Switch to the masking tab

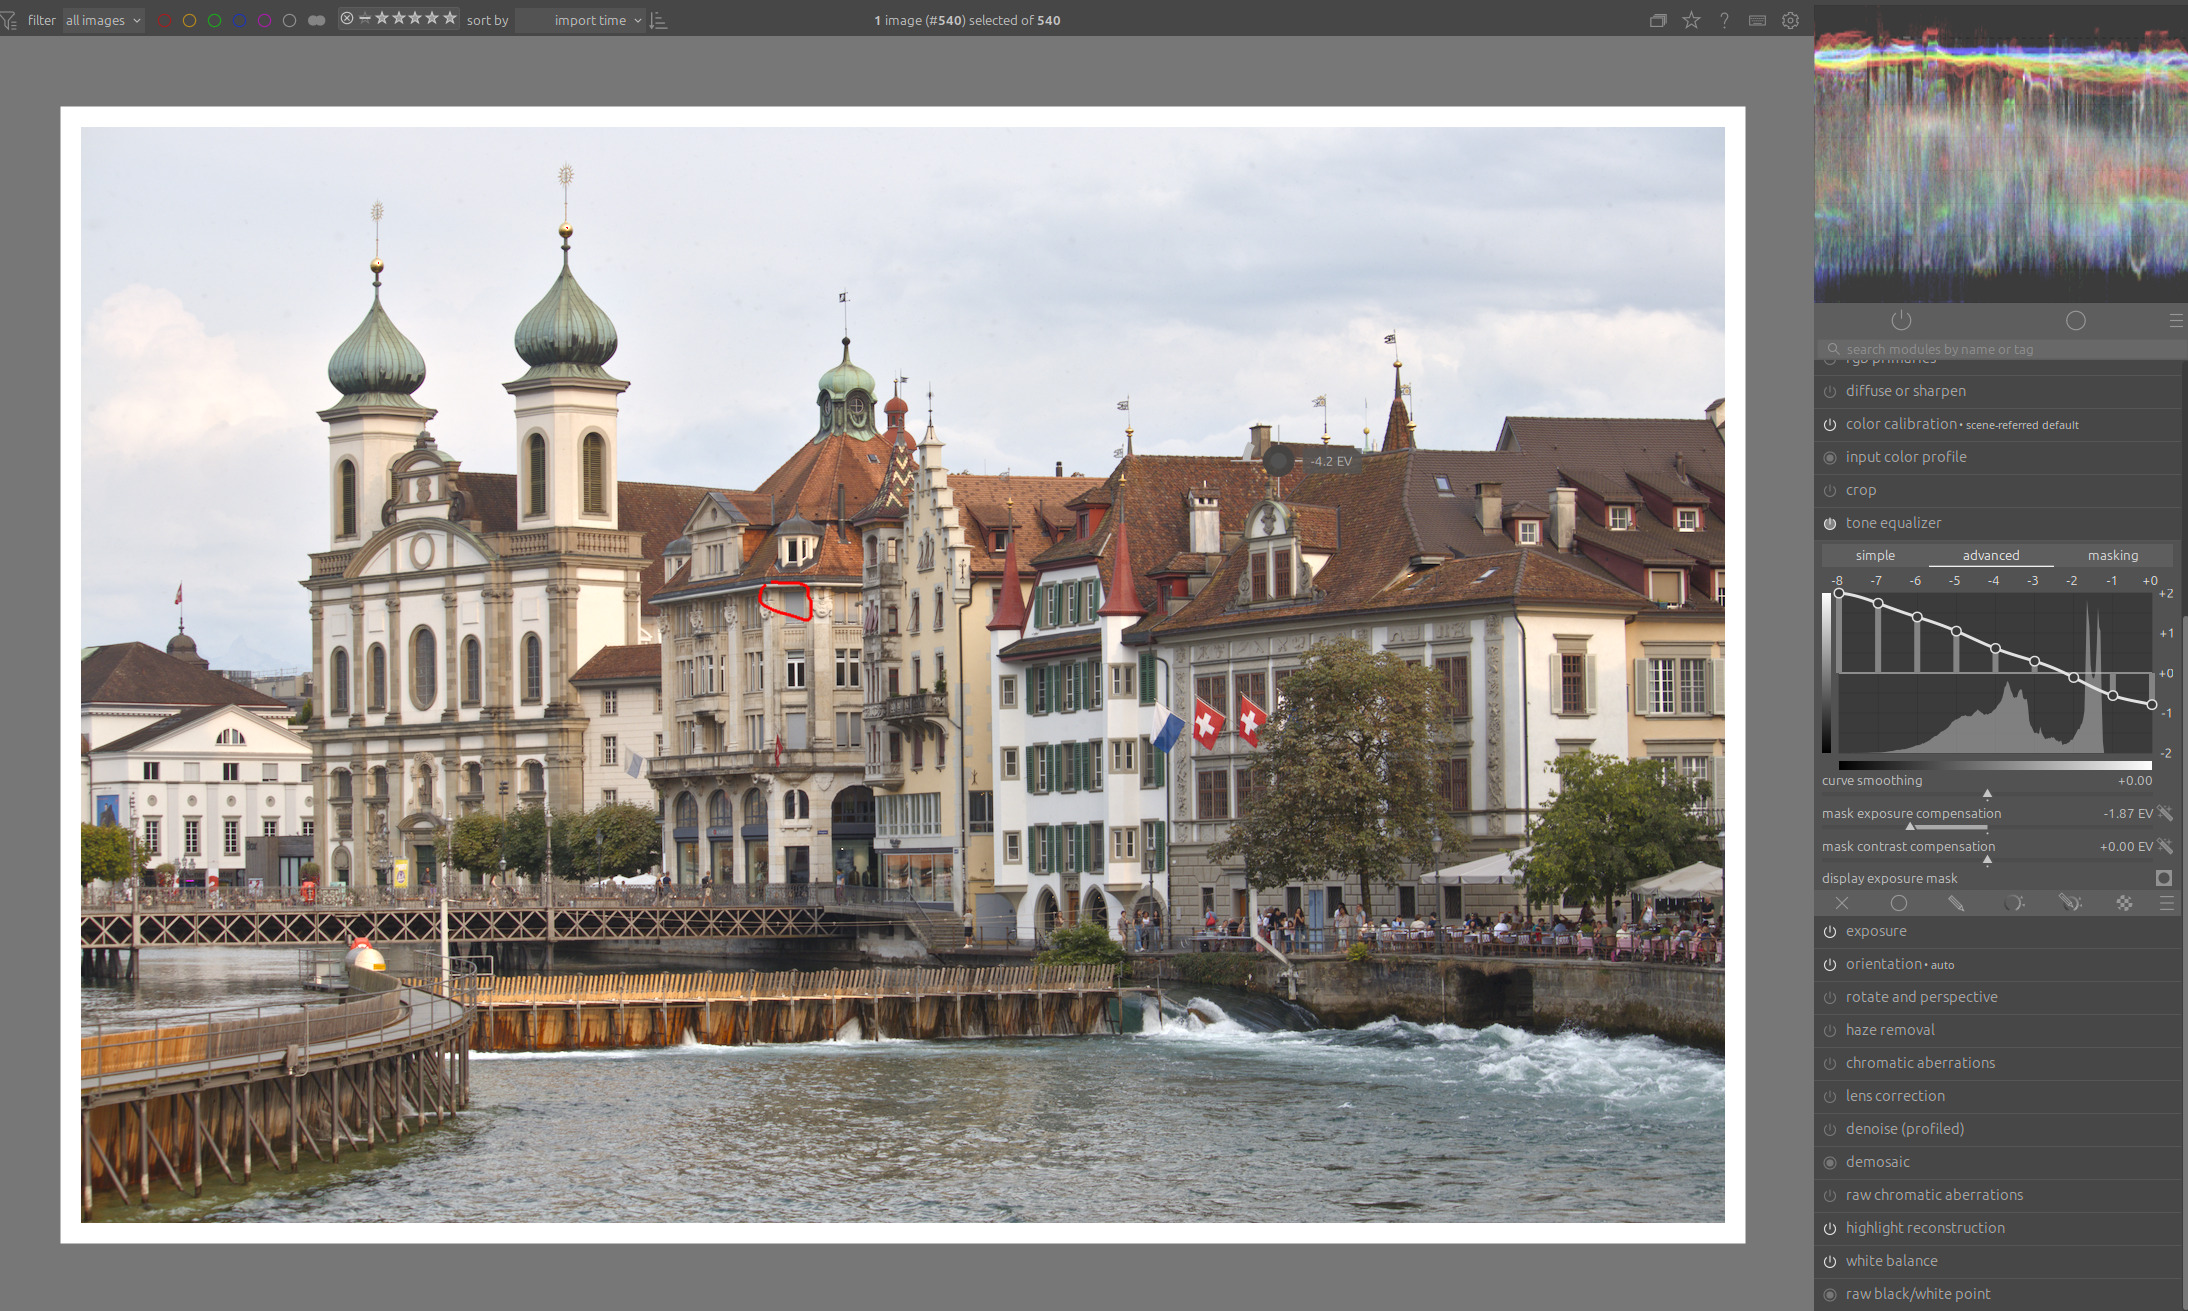(2112, 555)
